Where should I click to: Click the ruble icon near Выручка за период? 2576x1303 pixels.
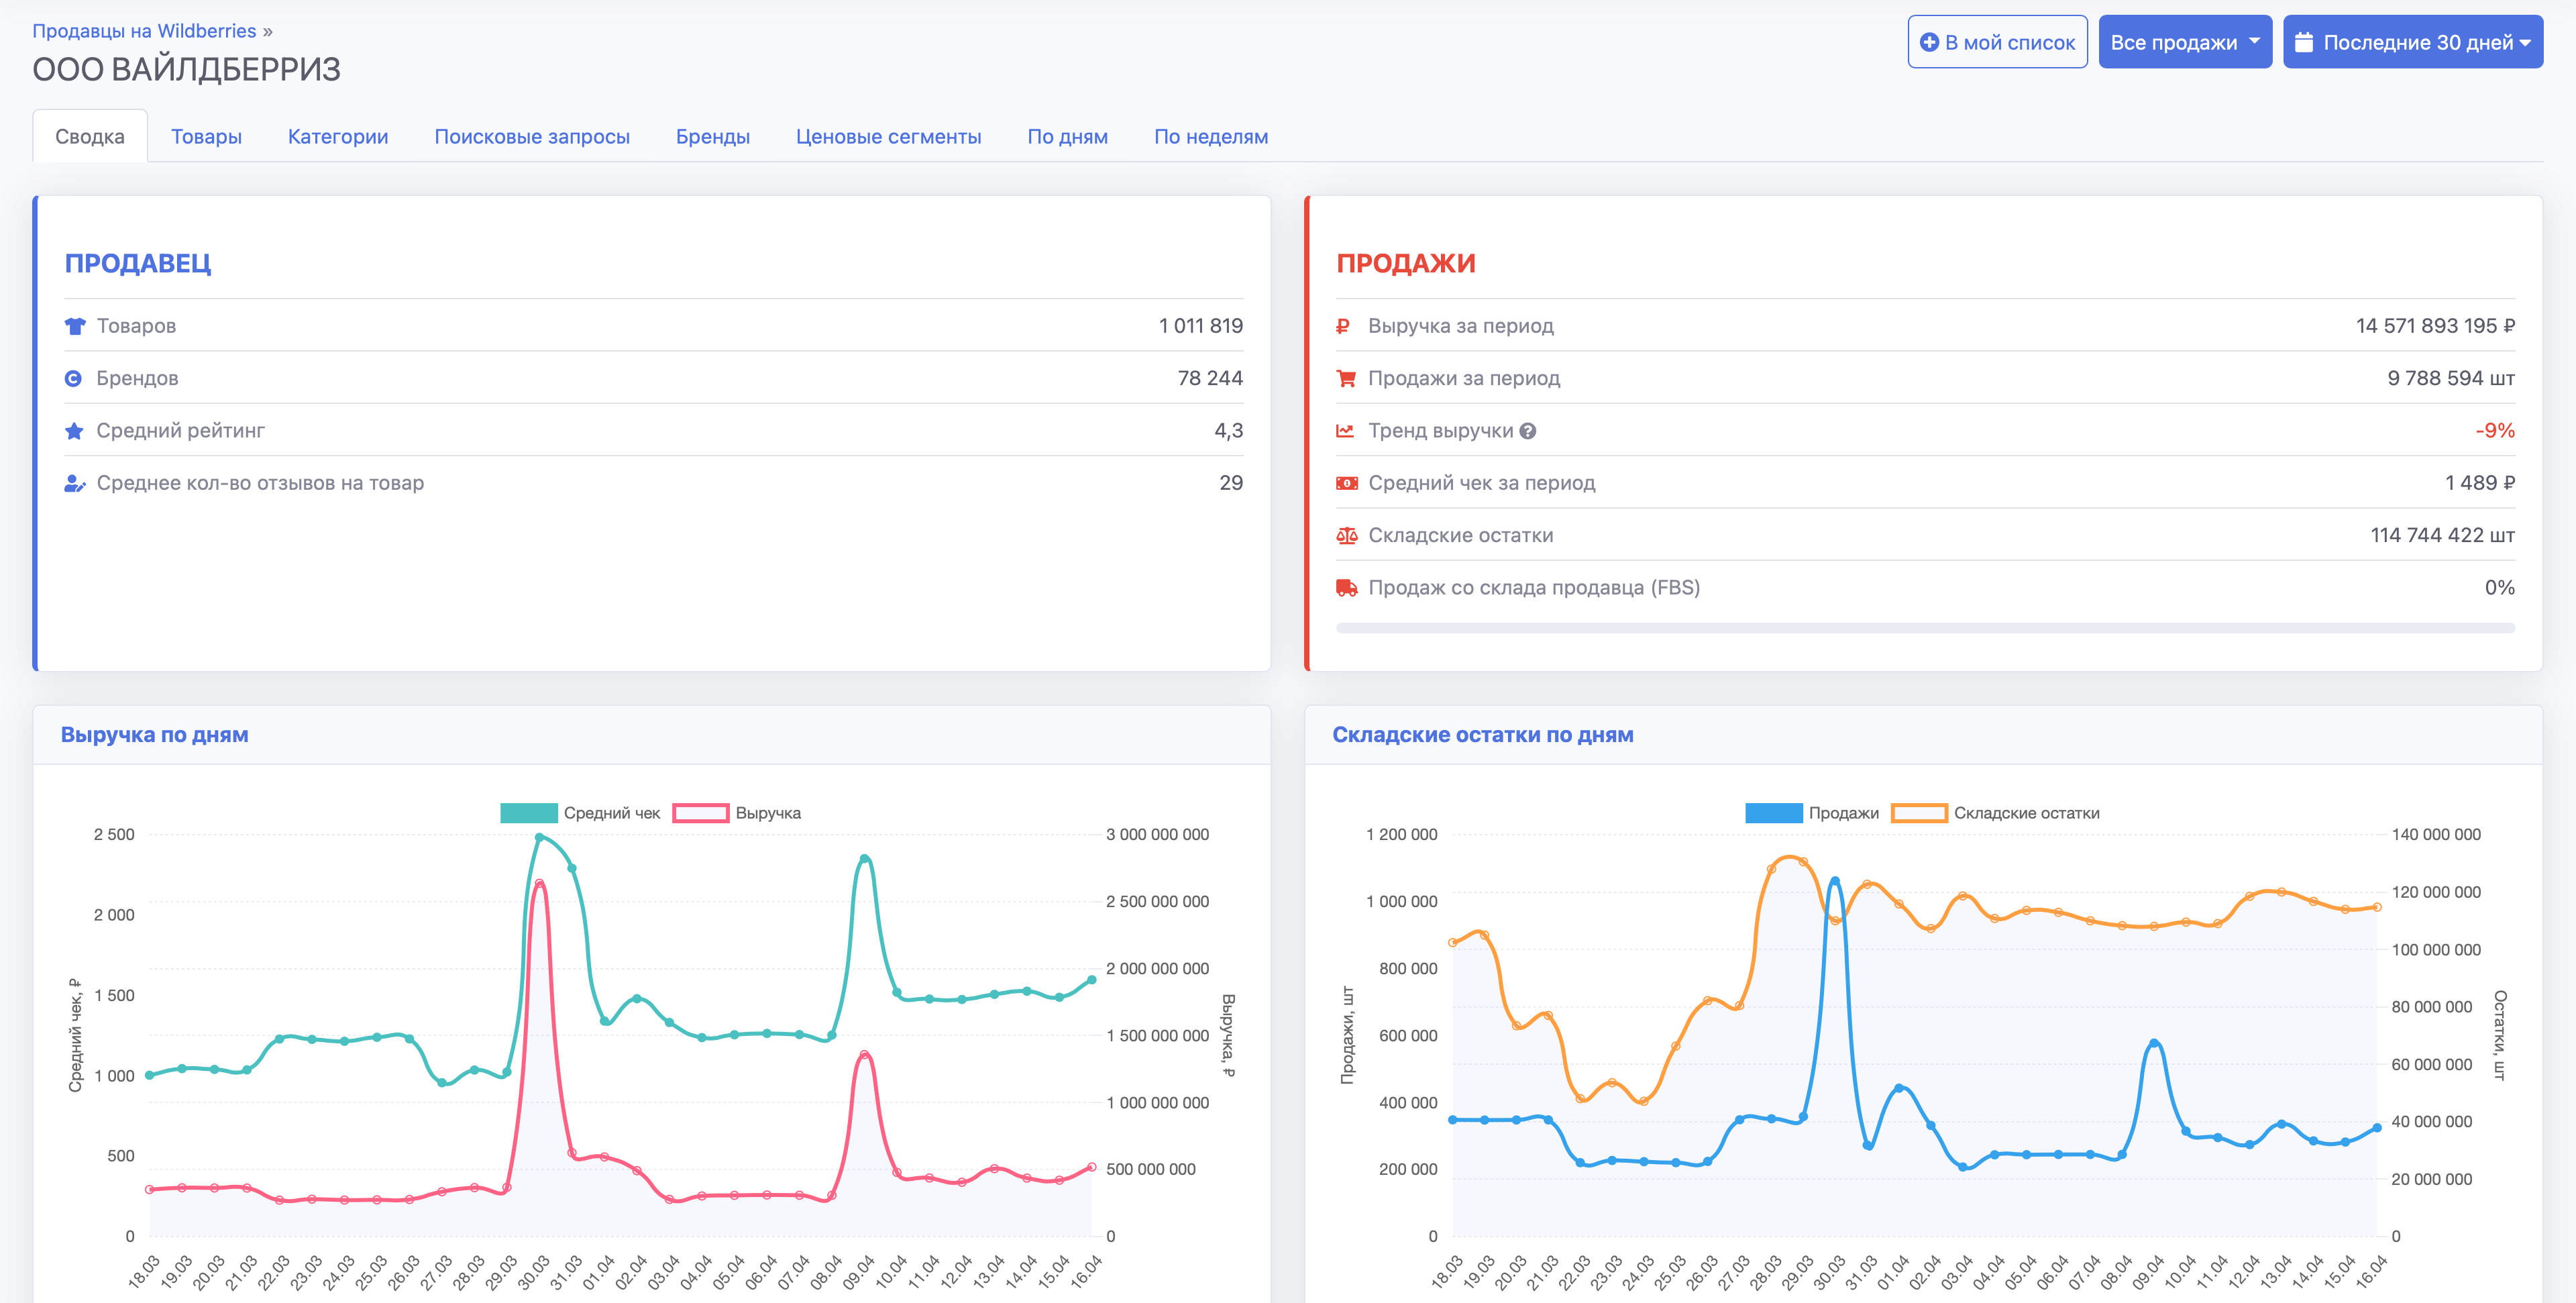point(1345,325)
